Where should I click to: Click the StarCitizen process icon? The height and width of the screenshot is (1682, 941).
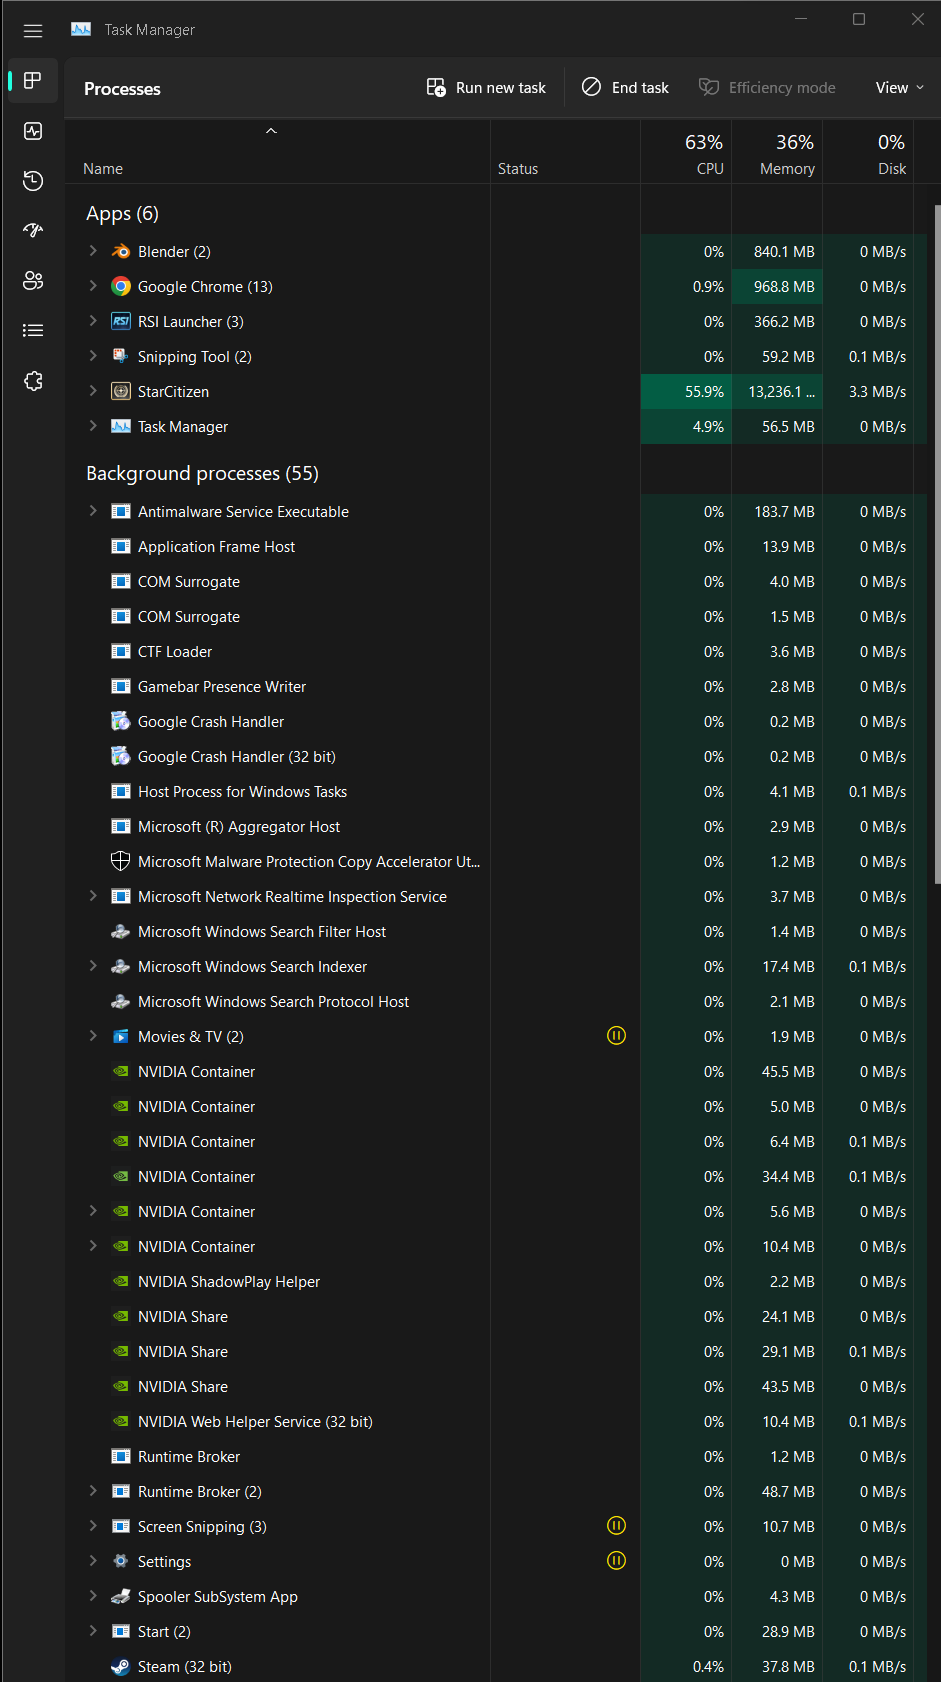click(x=121, y=391)
